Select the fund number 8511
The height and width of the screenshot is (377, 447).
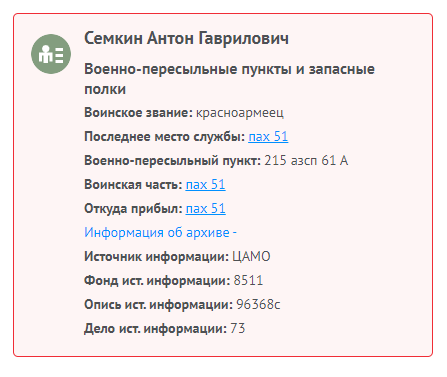[x=248, y=281]
